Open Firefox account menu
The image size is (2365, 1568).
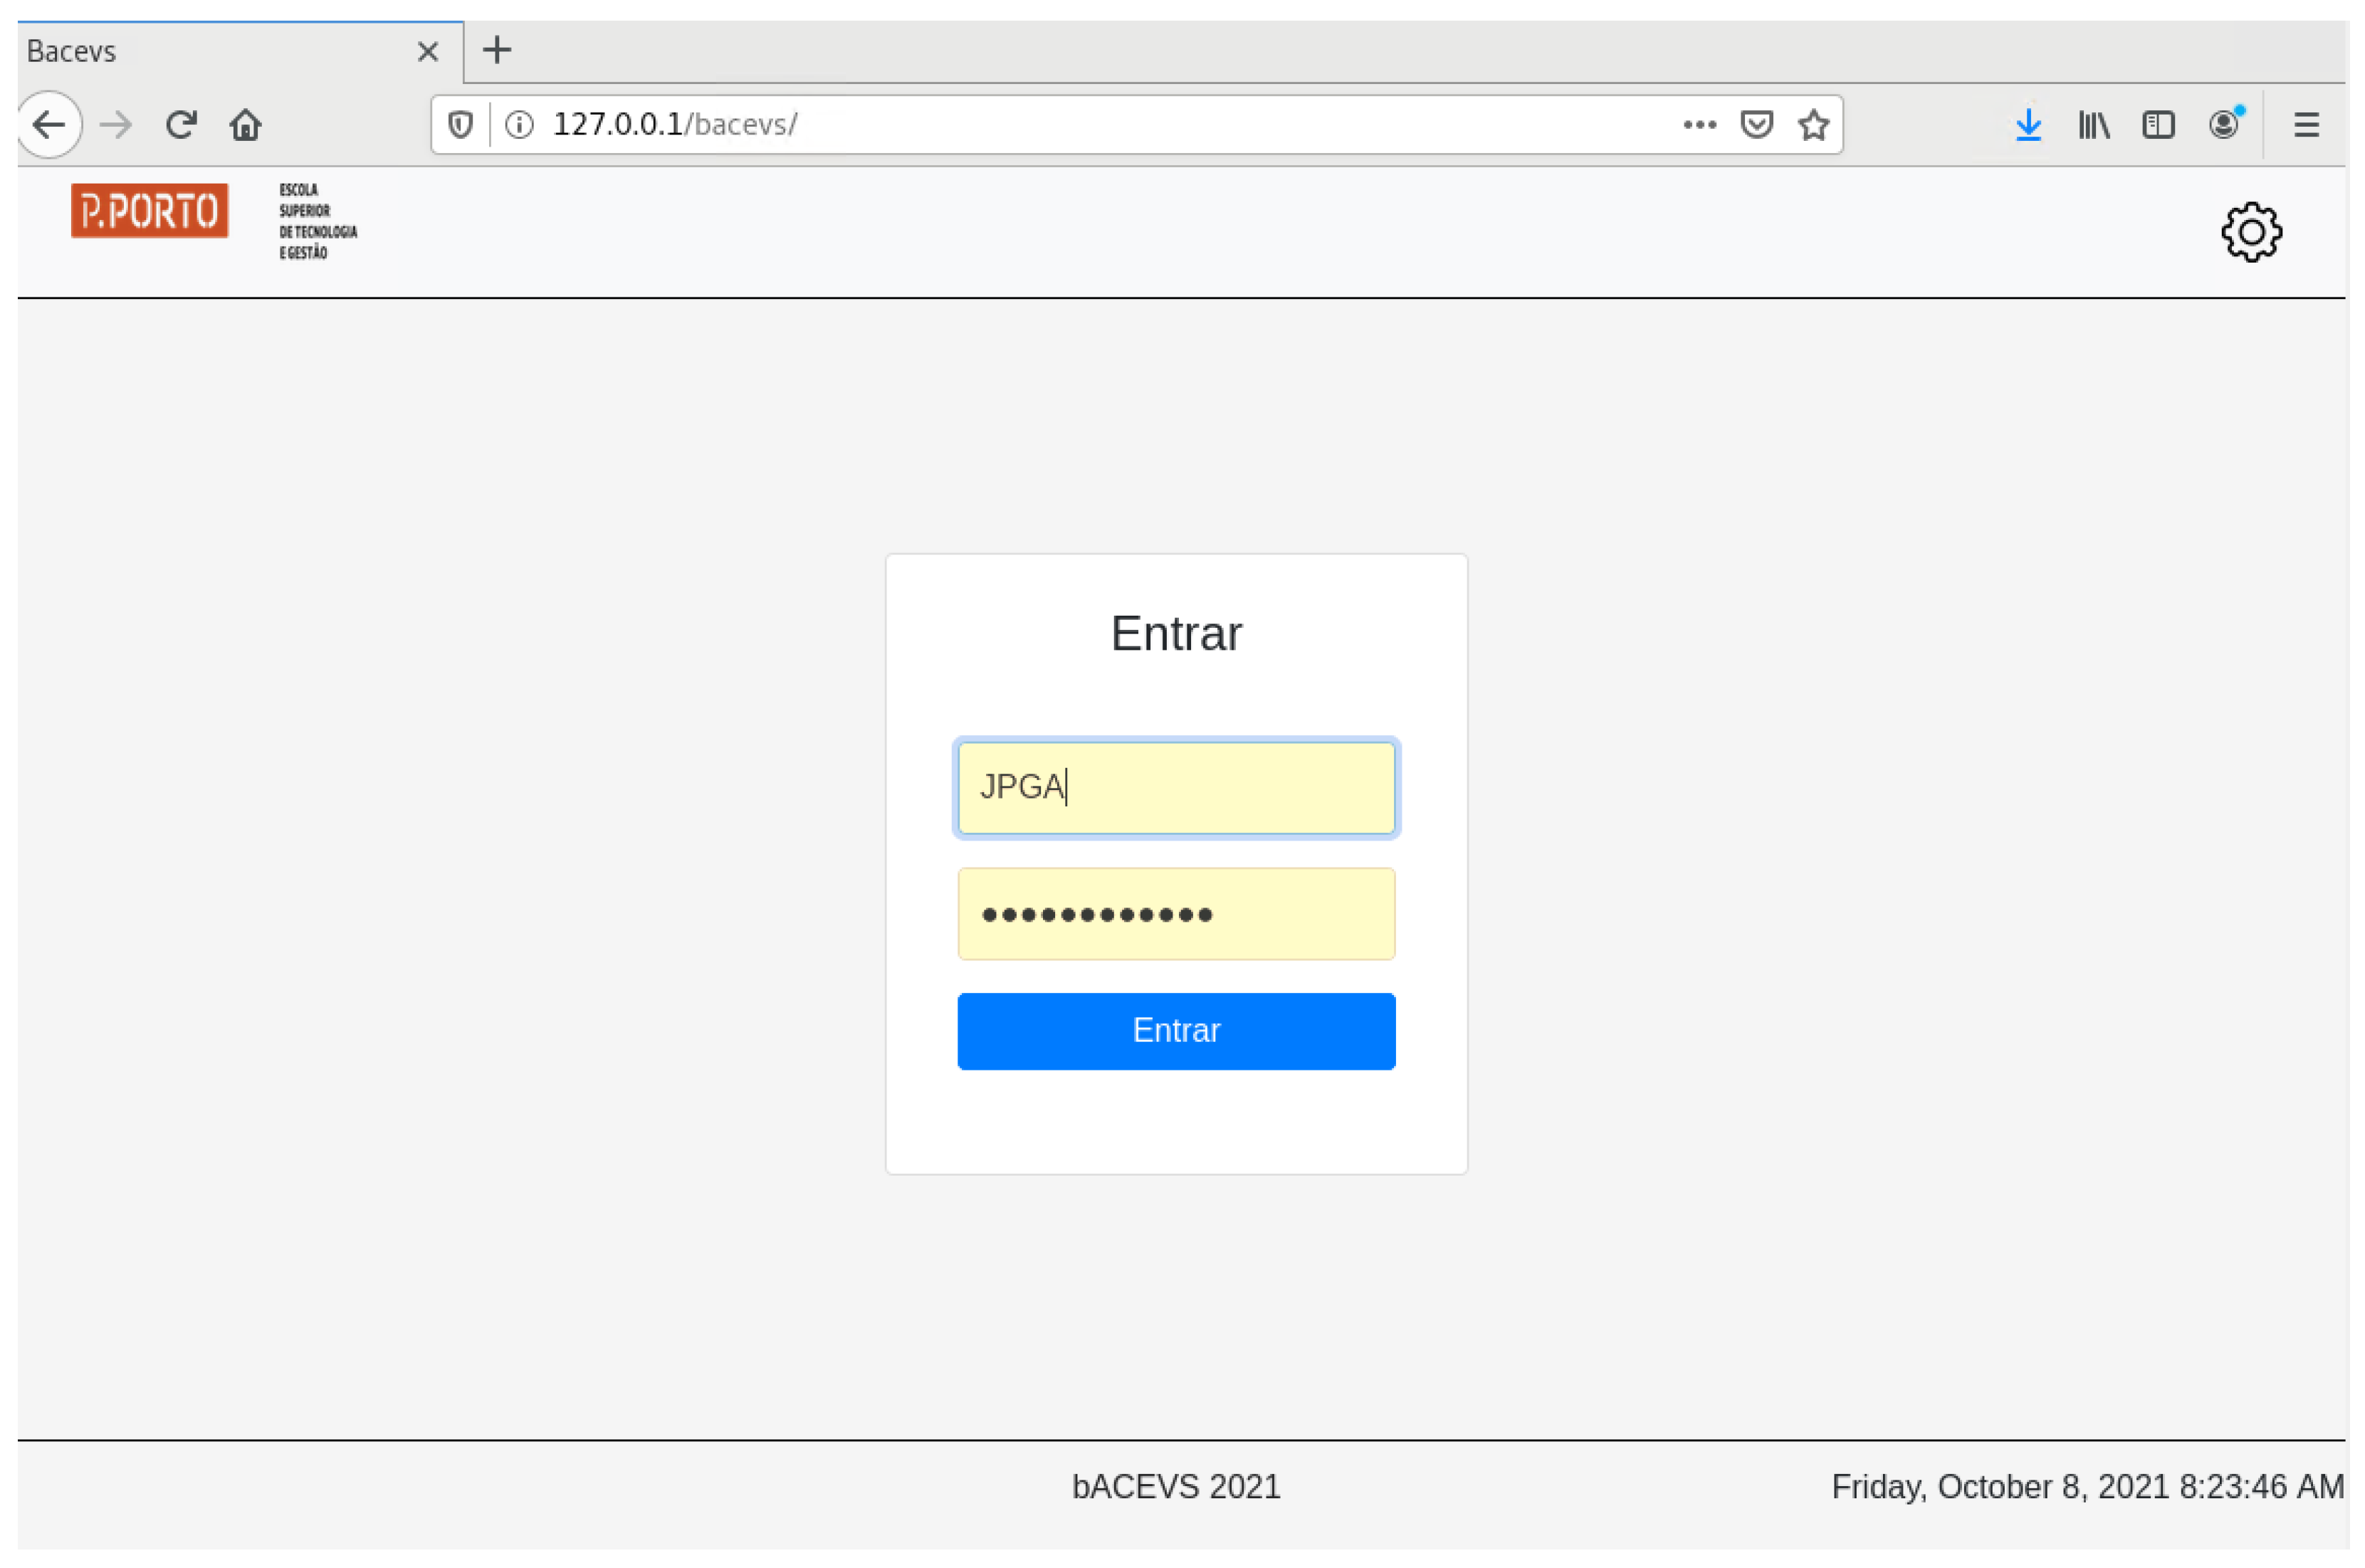pos(2223,125)
